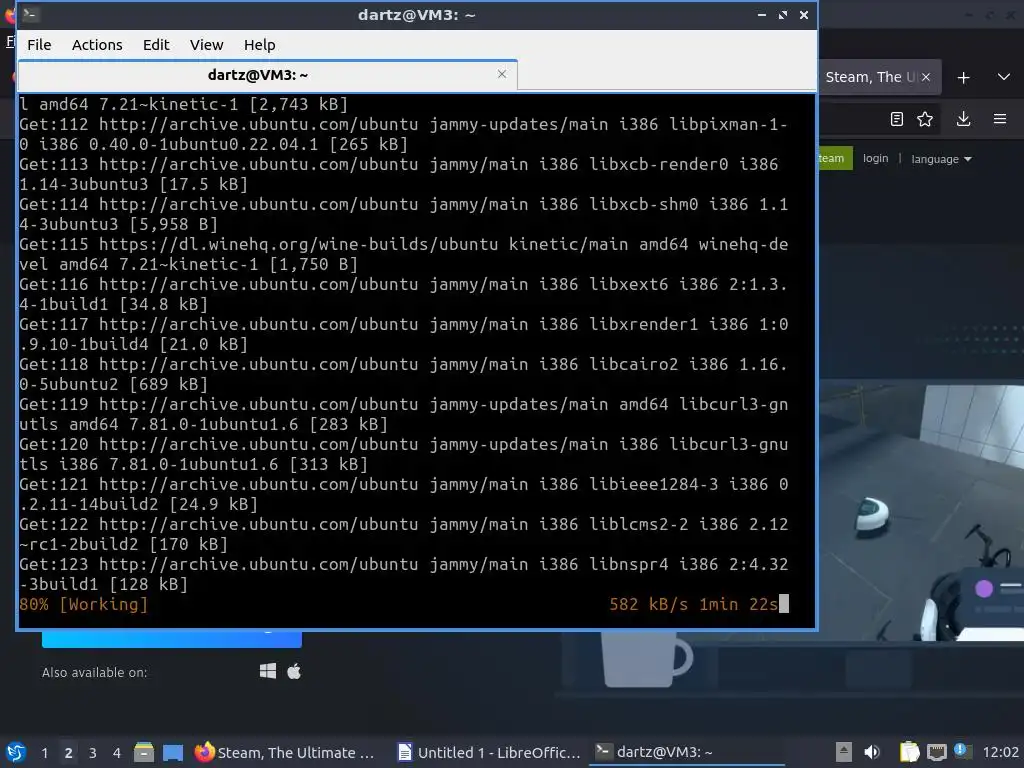
Task: Click the 'Also available on:' text
Action: pos(95,672)
